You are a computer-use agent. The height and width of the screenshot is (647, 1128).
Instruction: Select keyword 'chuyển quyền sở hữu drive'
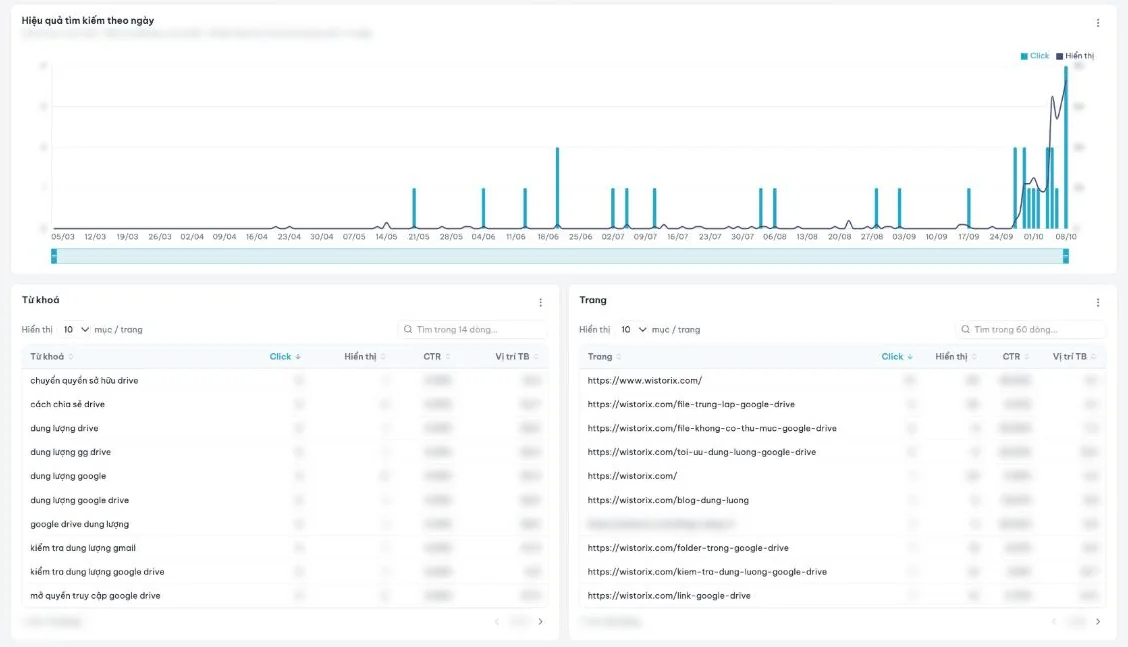click(x=84, y=380)
